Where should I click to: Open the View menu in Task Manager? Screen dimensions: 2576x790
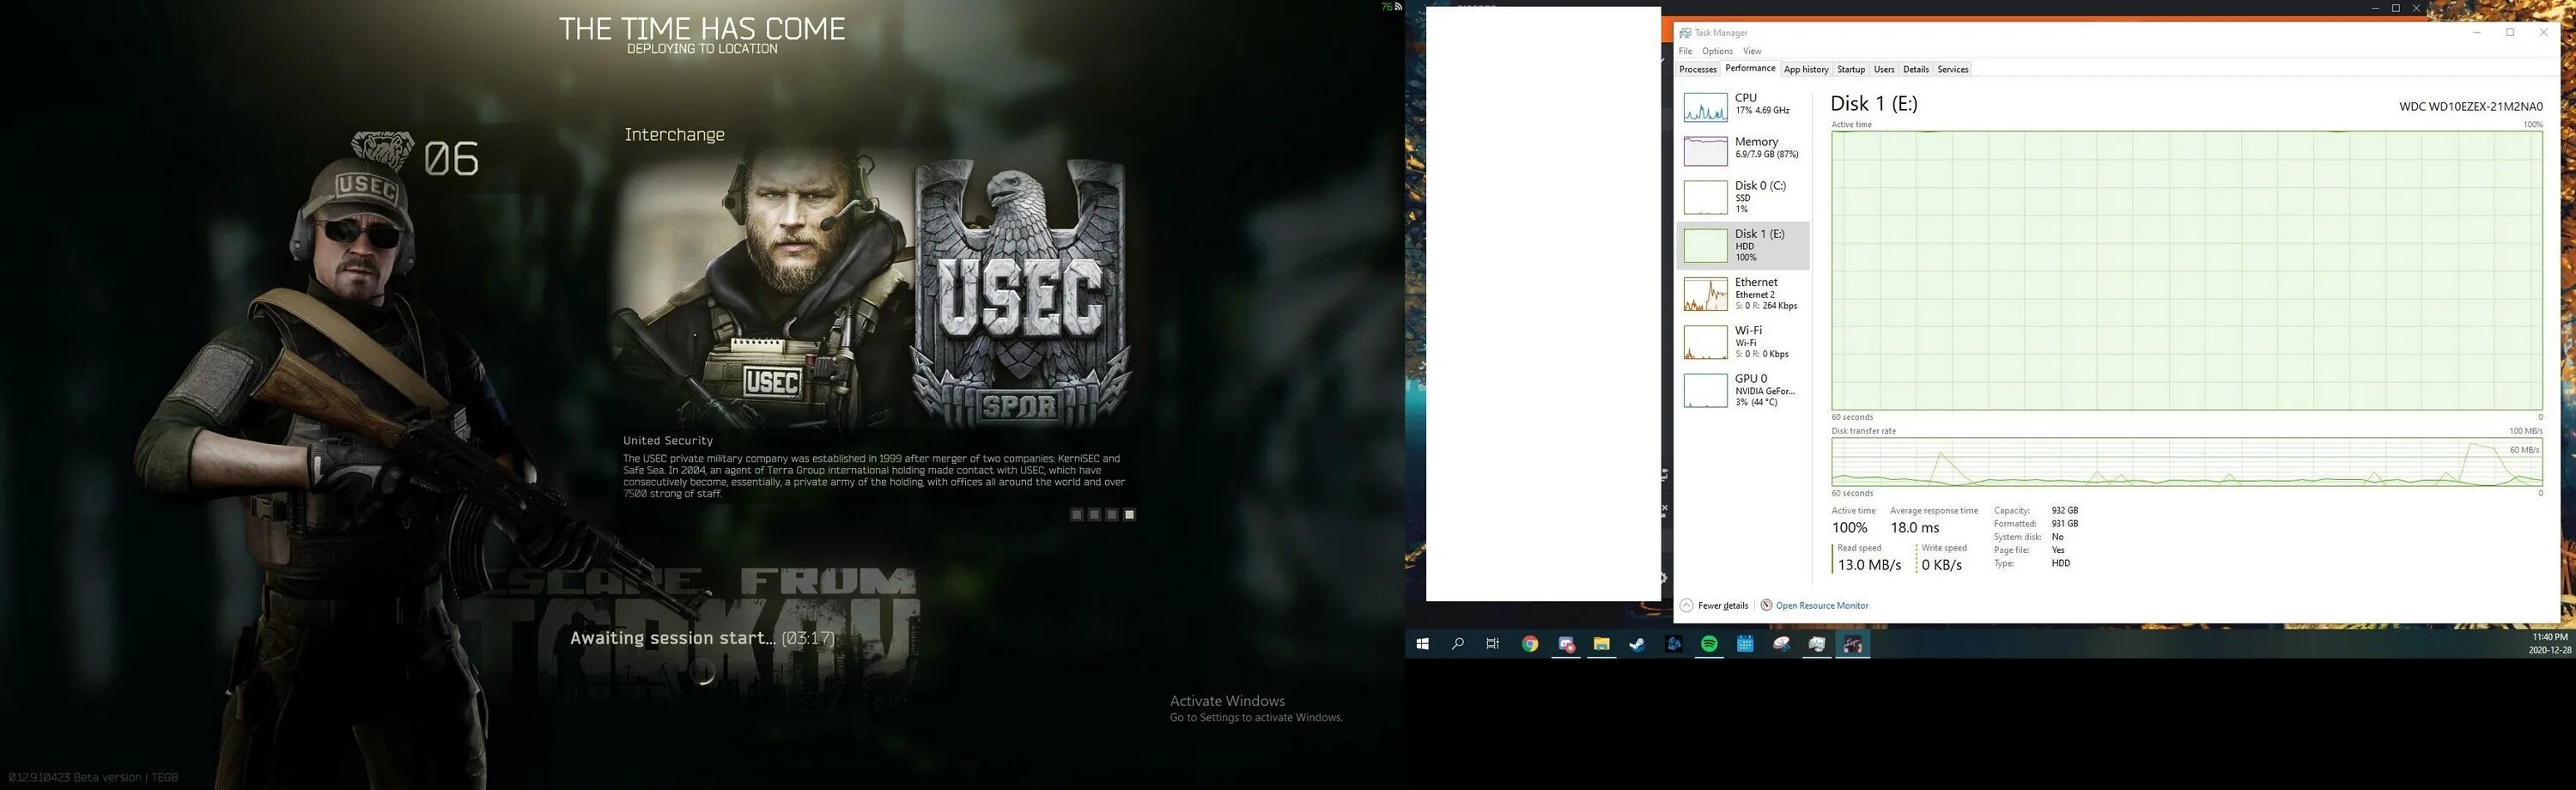click(x=1752, y=51)
